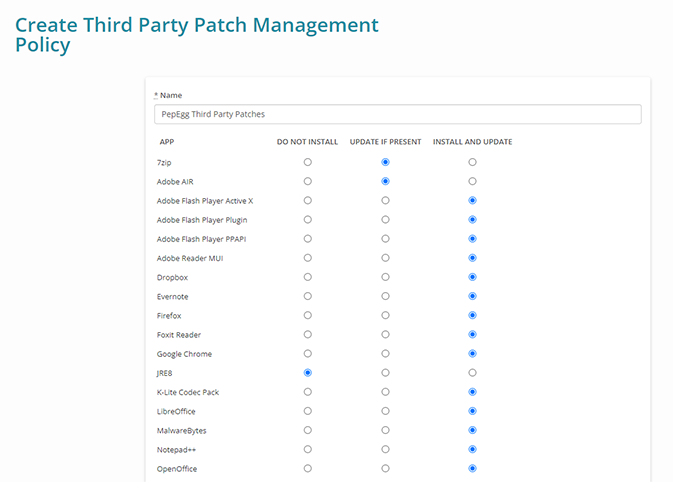The width and height of the screenshot is (673, 493).
Task: Set Google Chrome to Do Not Install
Action: pyautogui.click(x=308, y=354)
